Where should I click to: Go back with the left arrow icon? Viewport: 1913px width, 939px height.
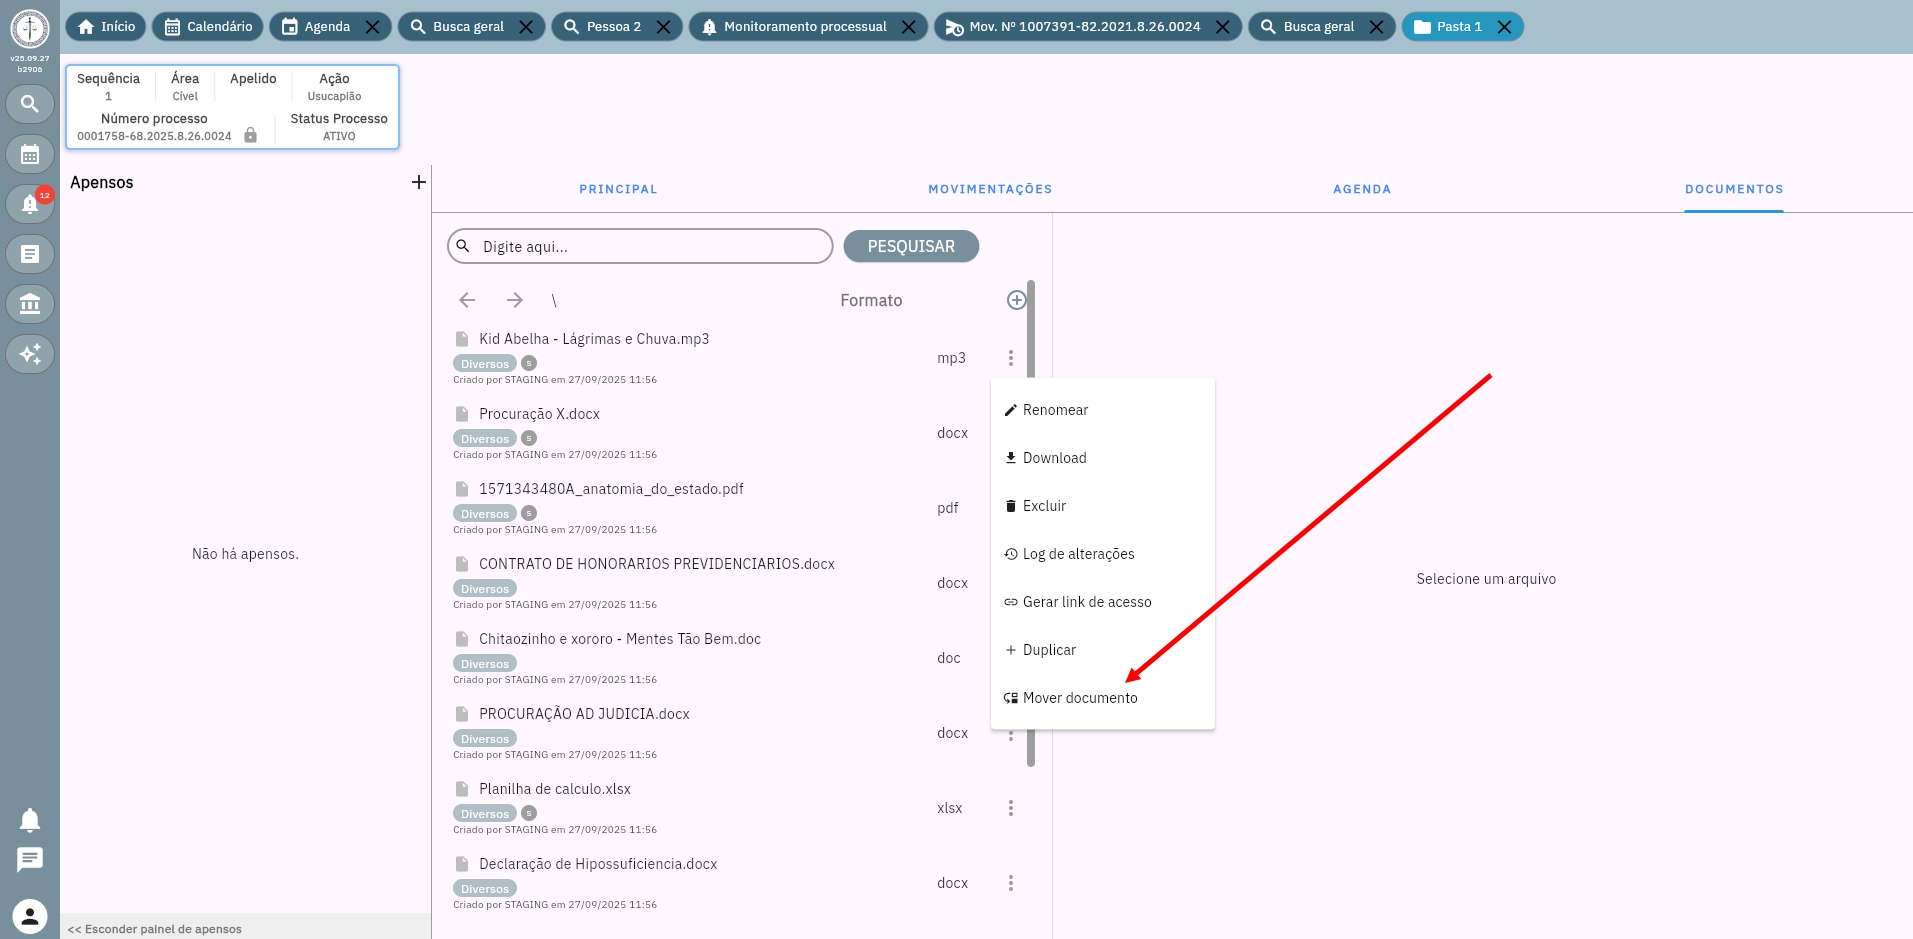(467, 300)
